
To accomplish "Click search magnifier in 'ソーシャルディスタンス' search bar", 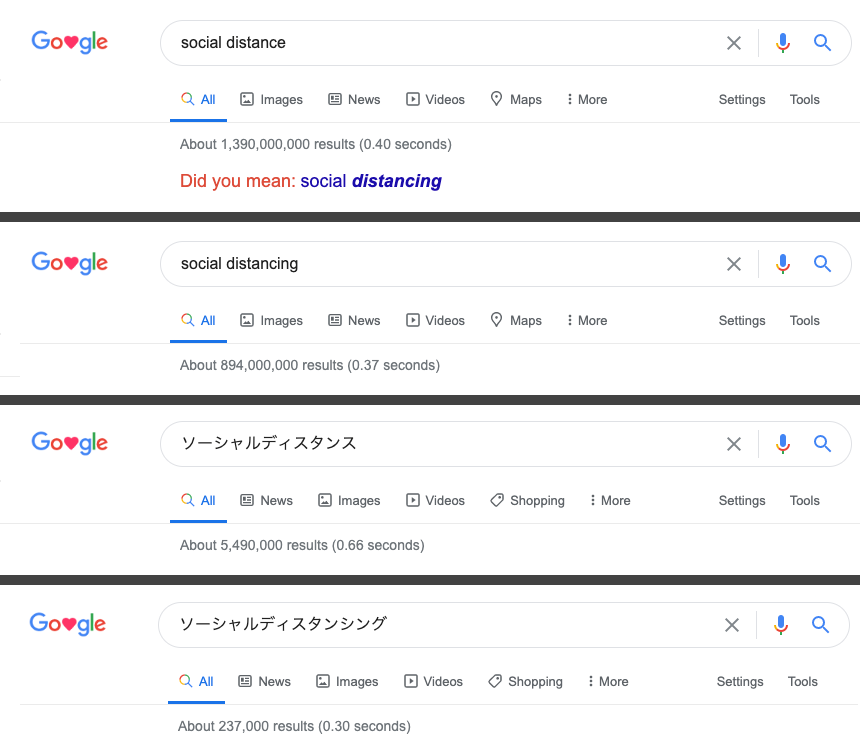I will (x=822, y=444).
